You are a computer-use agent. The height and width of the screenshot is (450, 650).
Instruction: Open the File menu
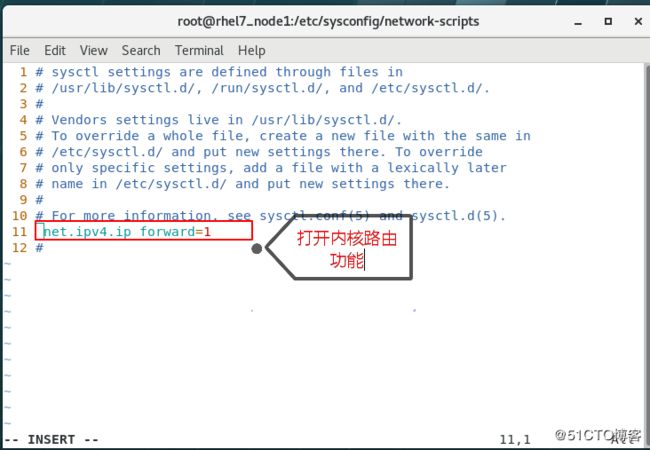[19, 51]
